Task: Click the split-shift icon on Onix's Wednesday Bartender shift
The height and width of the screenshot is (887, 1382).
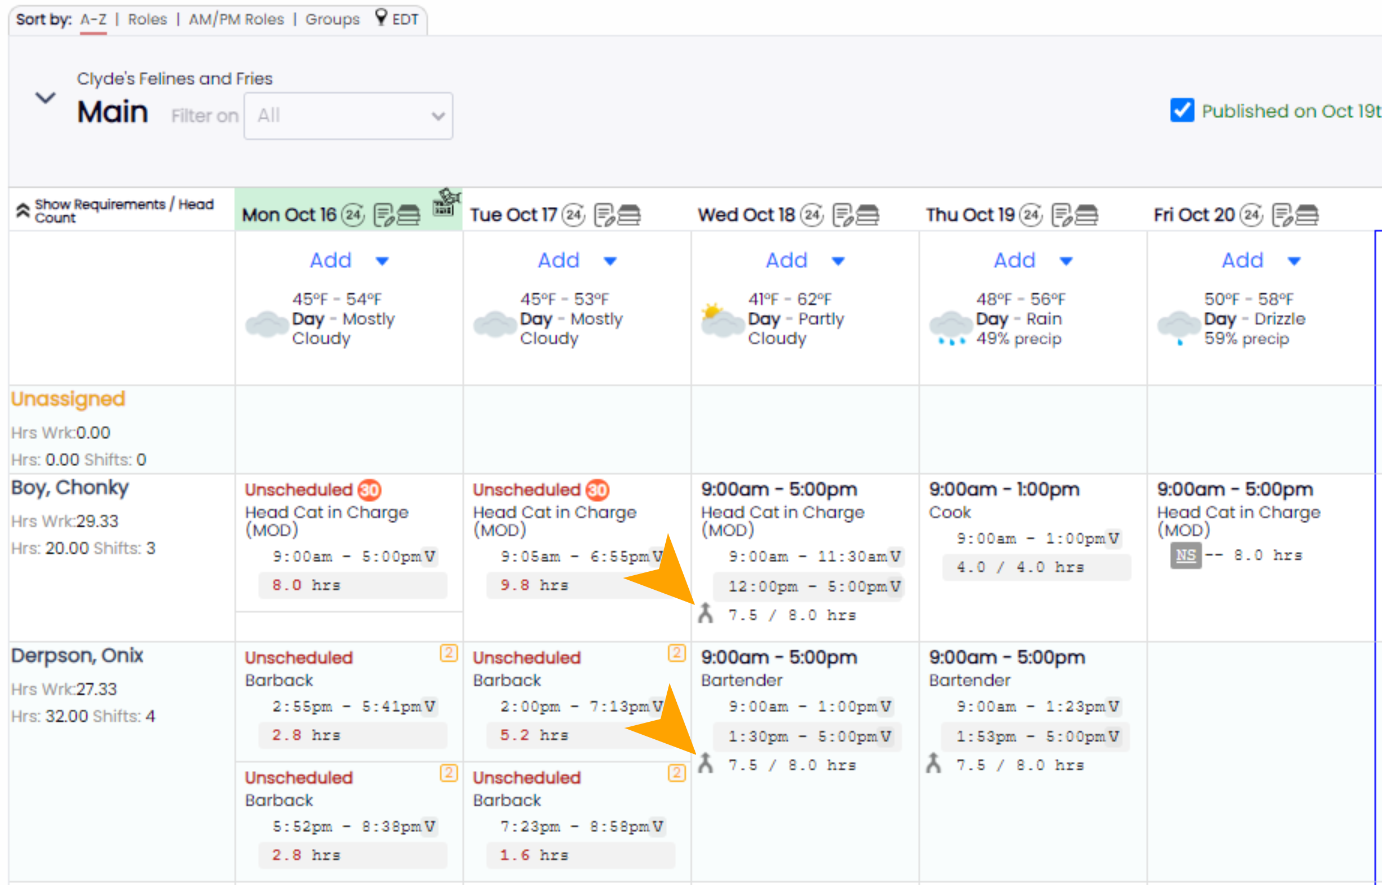Action: (706, 763)
